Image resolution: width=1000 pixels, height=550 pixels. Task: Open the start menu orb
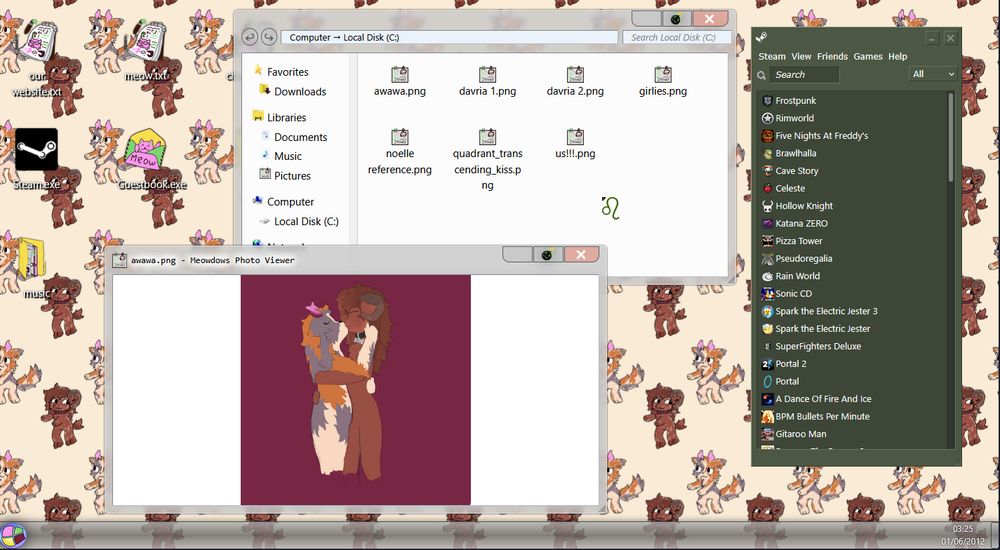click(x=13, y=536)
